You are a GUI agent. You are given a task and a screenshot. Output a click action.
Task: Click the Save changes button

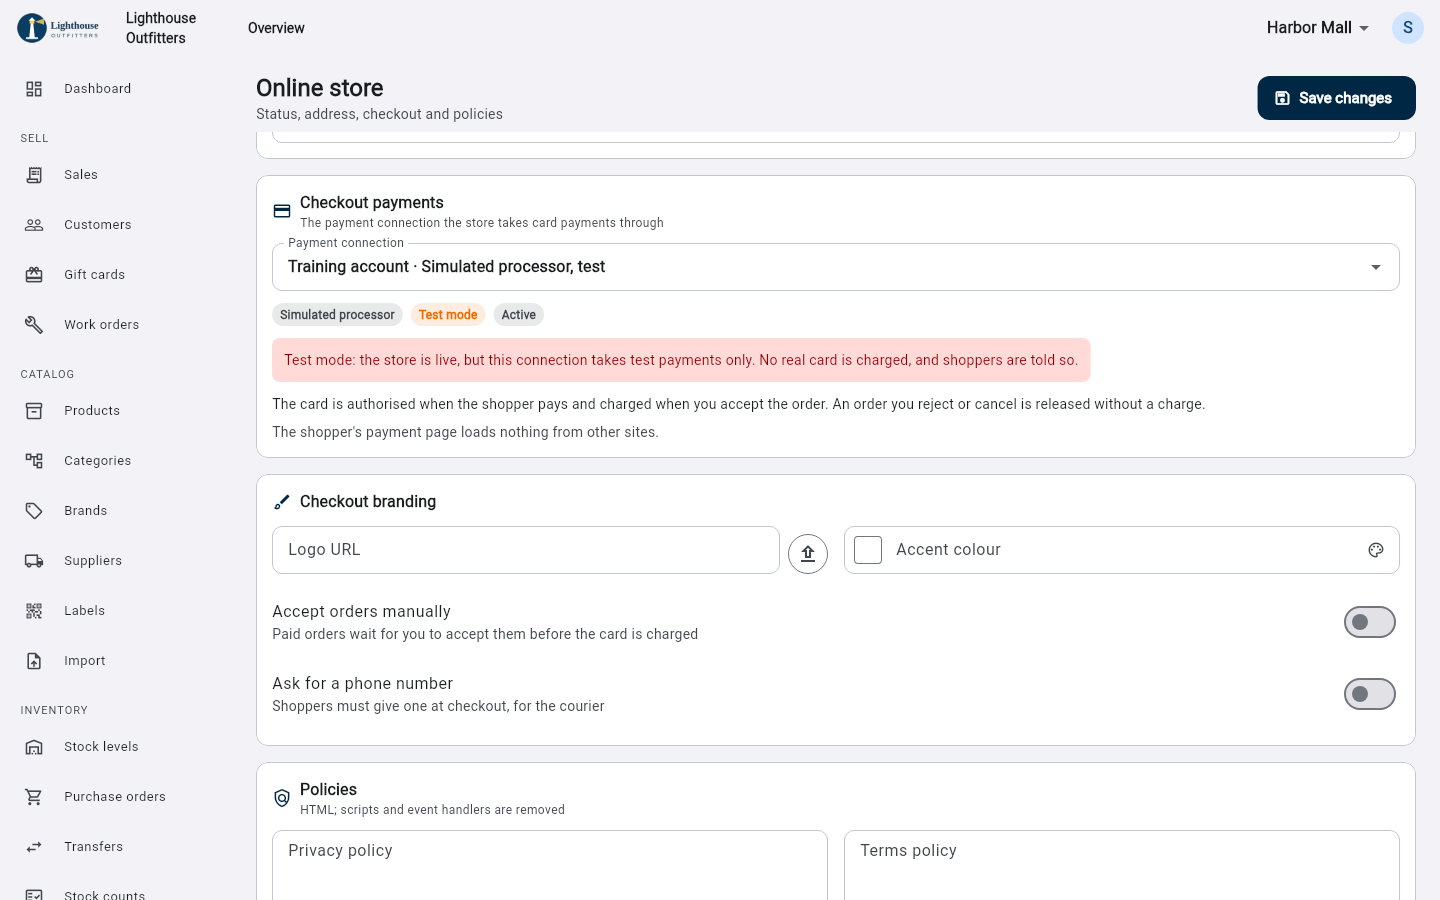1336,98
